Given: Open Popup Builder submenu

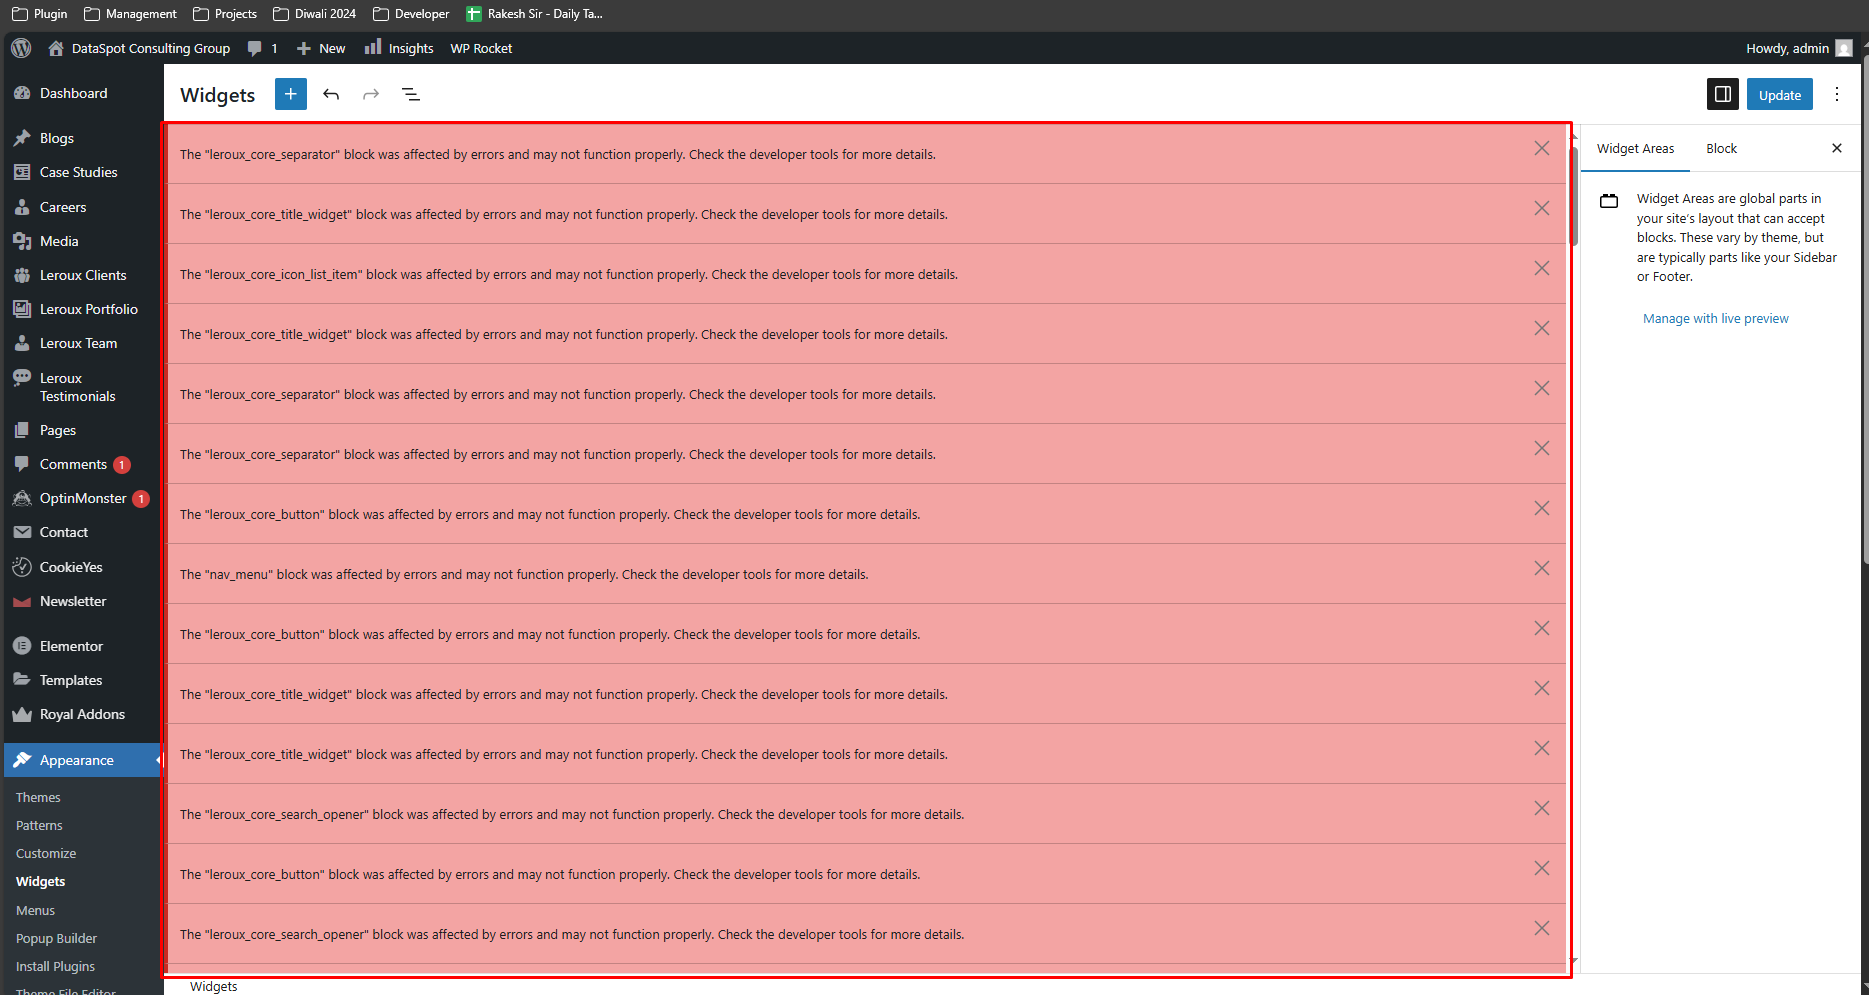Looking at the screenshot, I should (56, 938).
